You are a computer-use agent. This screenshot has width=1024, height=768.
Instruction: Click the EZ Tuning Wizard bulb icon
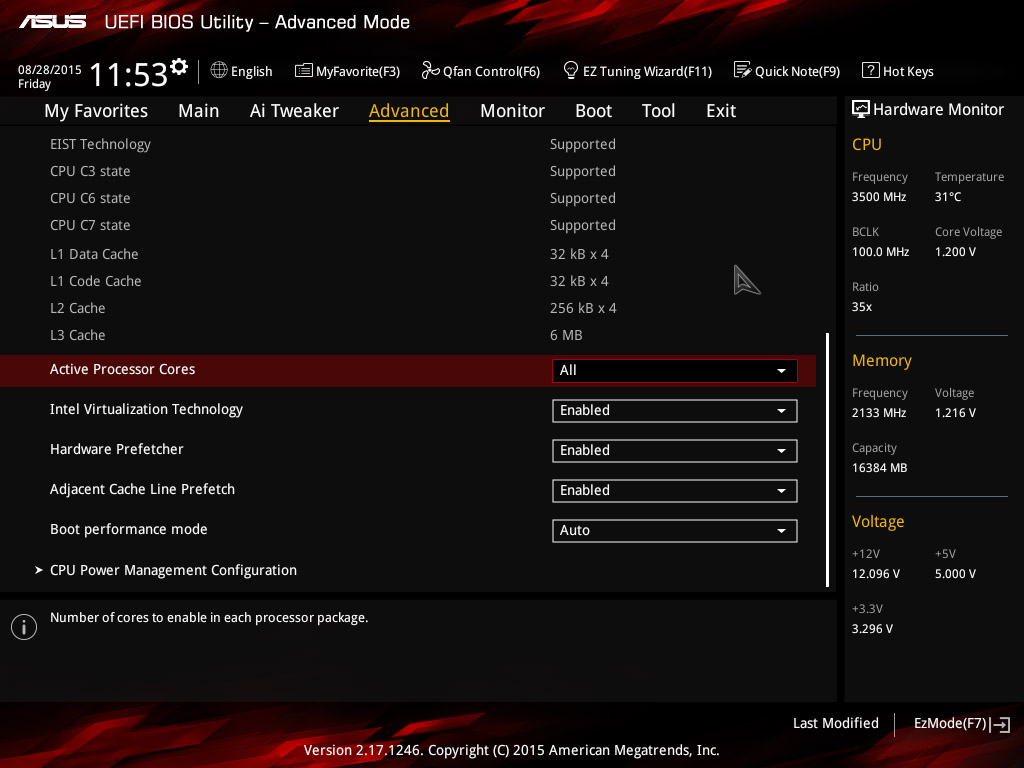571,70
